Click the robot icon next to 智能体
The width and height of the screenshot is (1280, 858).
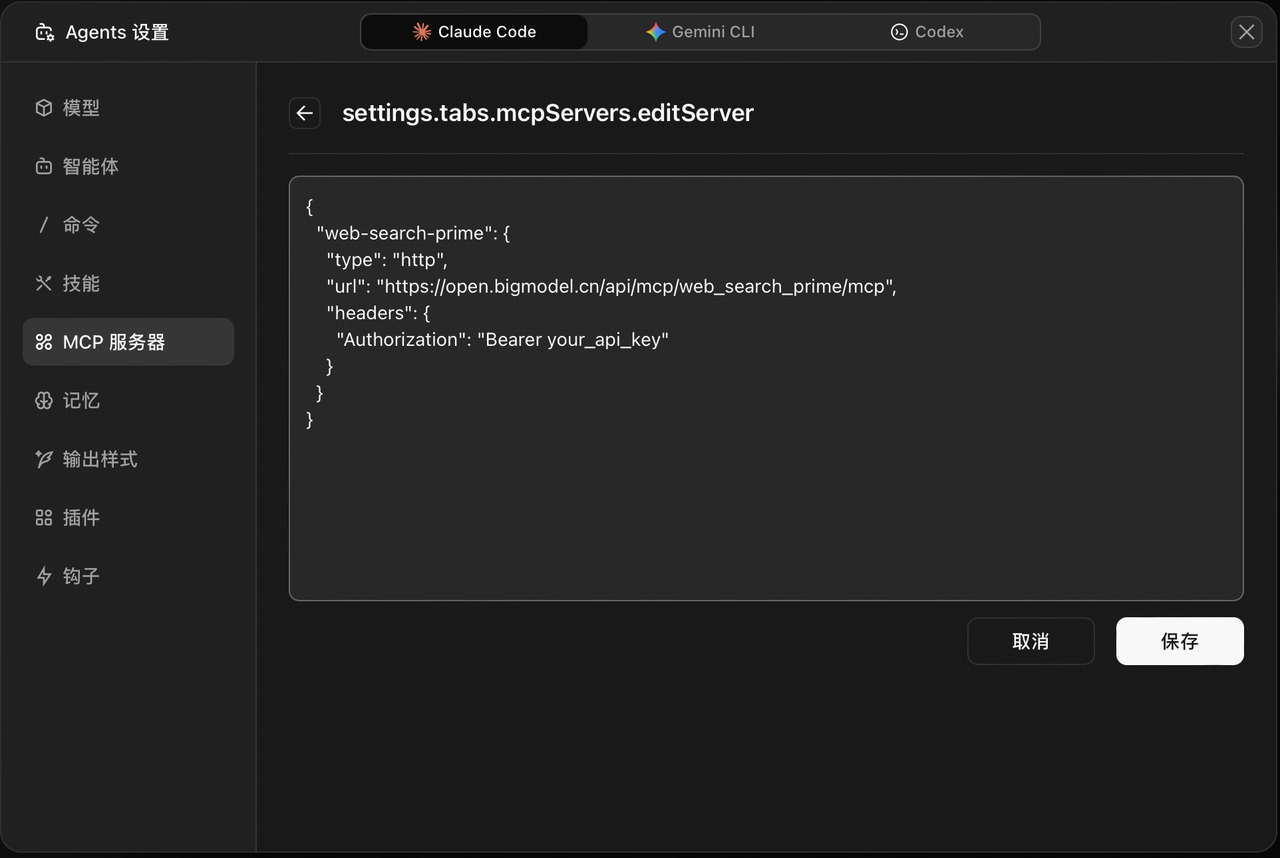click(44, 167)
